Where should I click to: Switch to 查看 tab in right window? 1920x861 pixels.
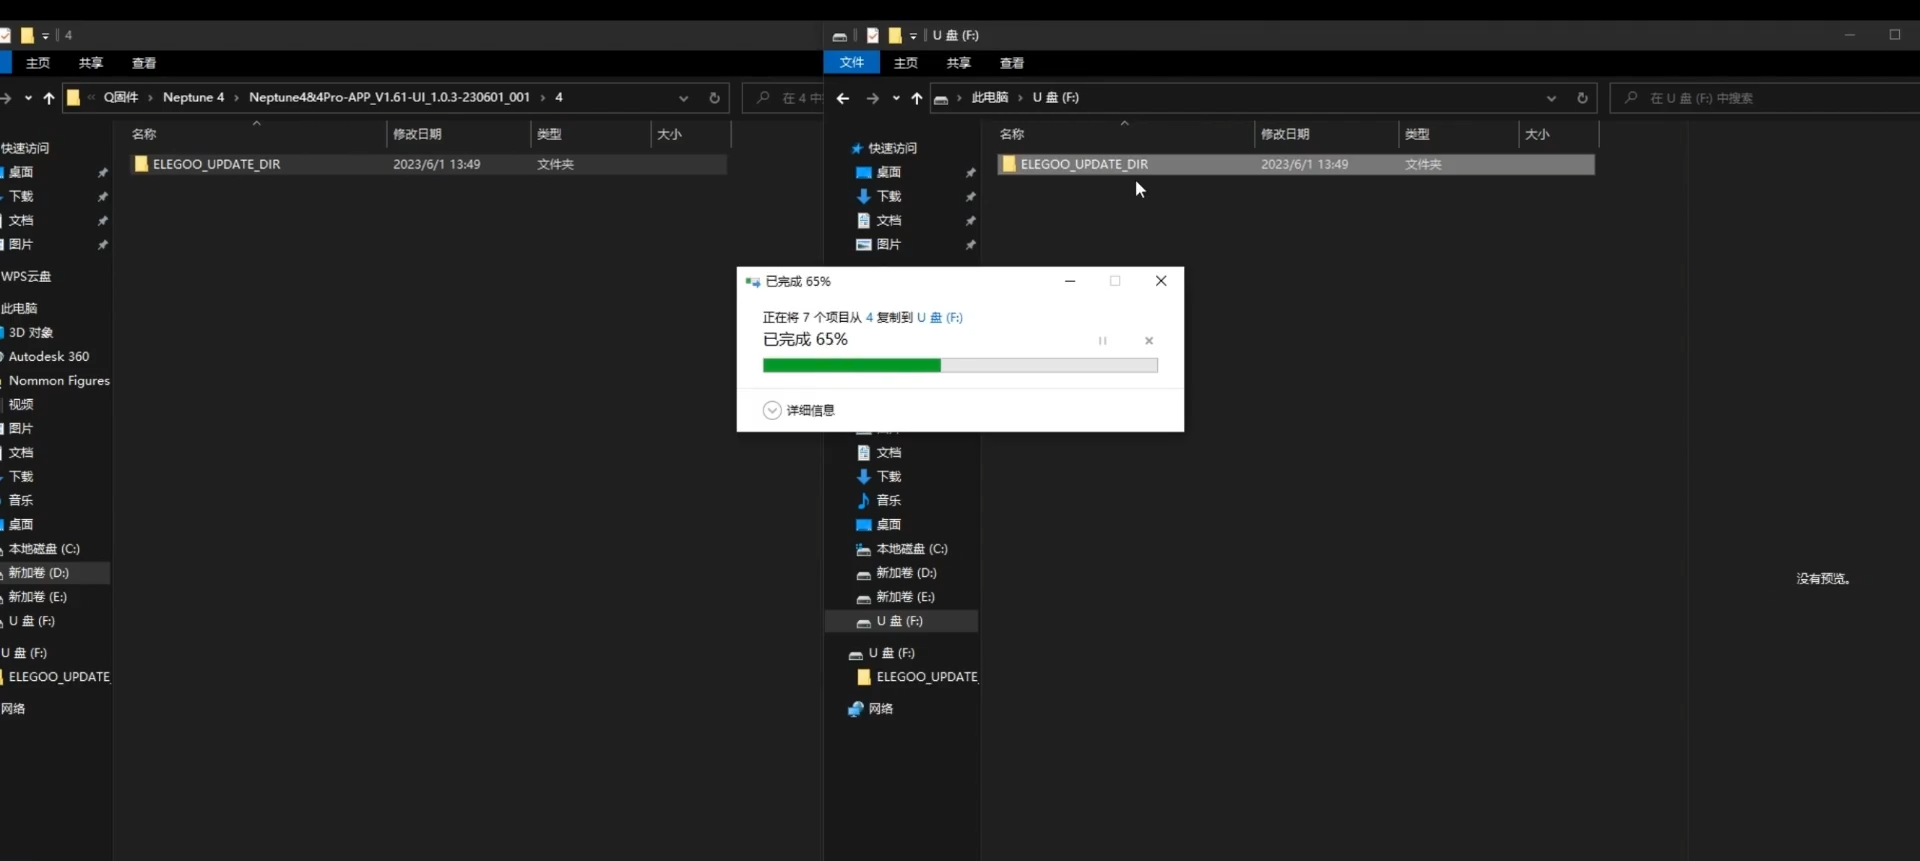pos(1012,63)
